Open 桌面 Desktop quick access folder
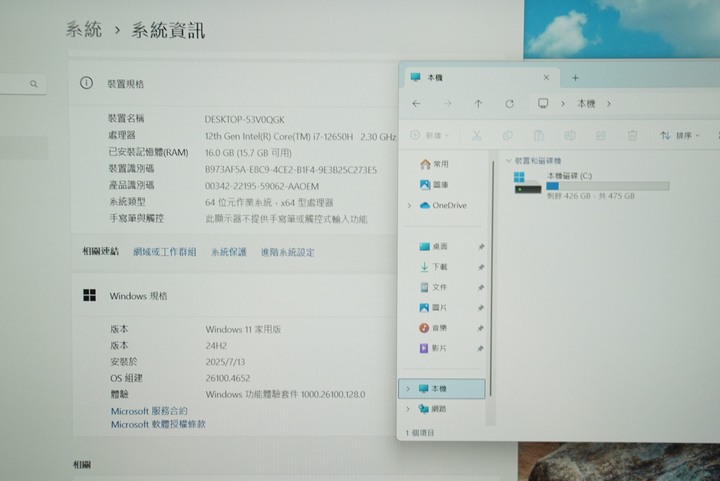The height and width of the screenshot is (481, 720). 433,246
